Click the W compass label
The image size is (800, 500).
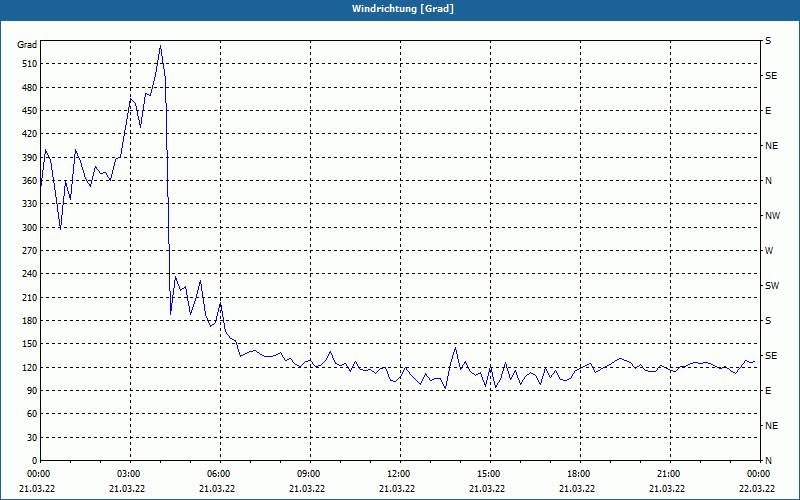click(769, 251)
